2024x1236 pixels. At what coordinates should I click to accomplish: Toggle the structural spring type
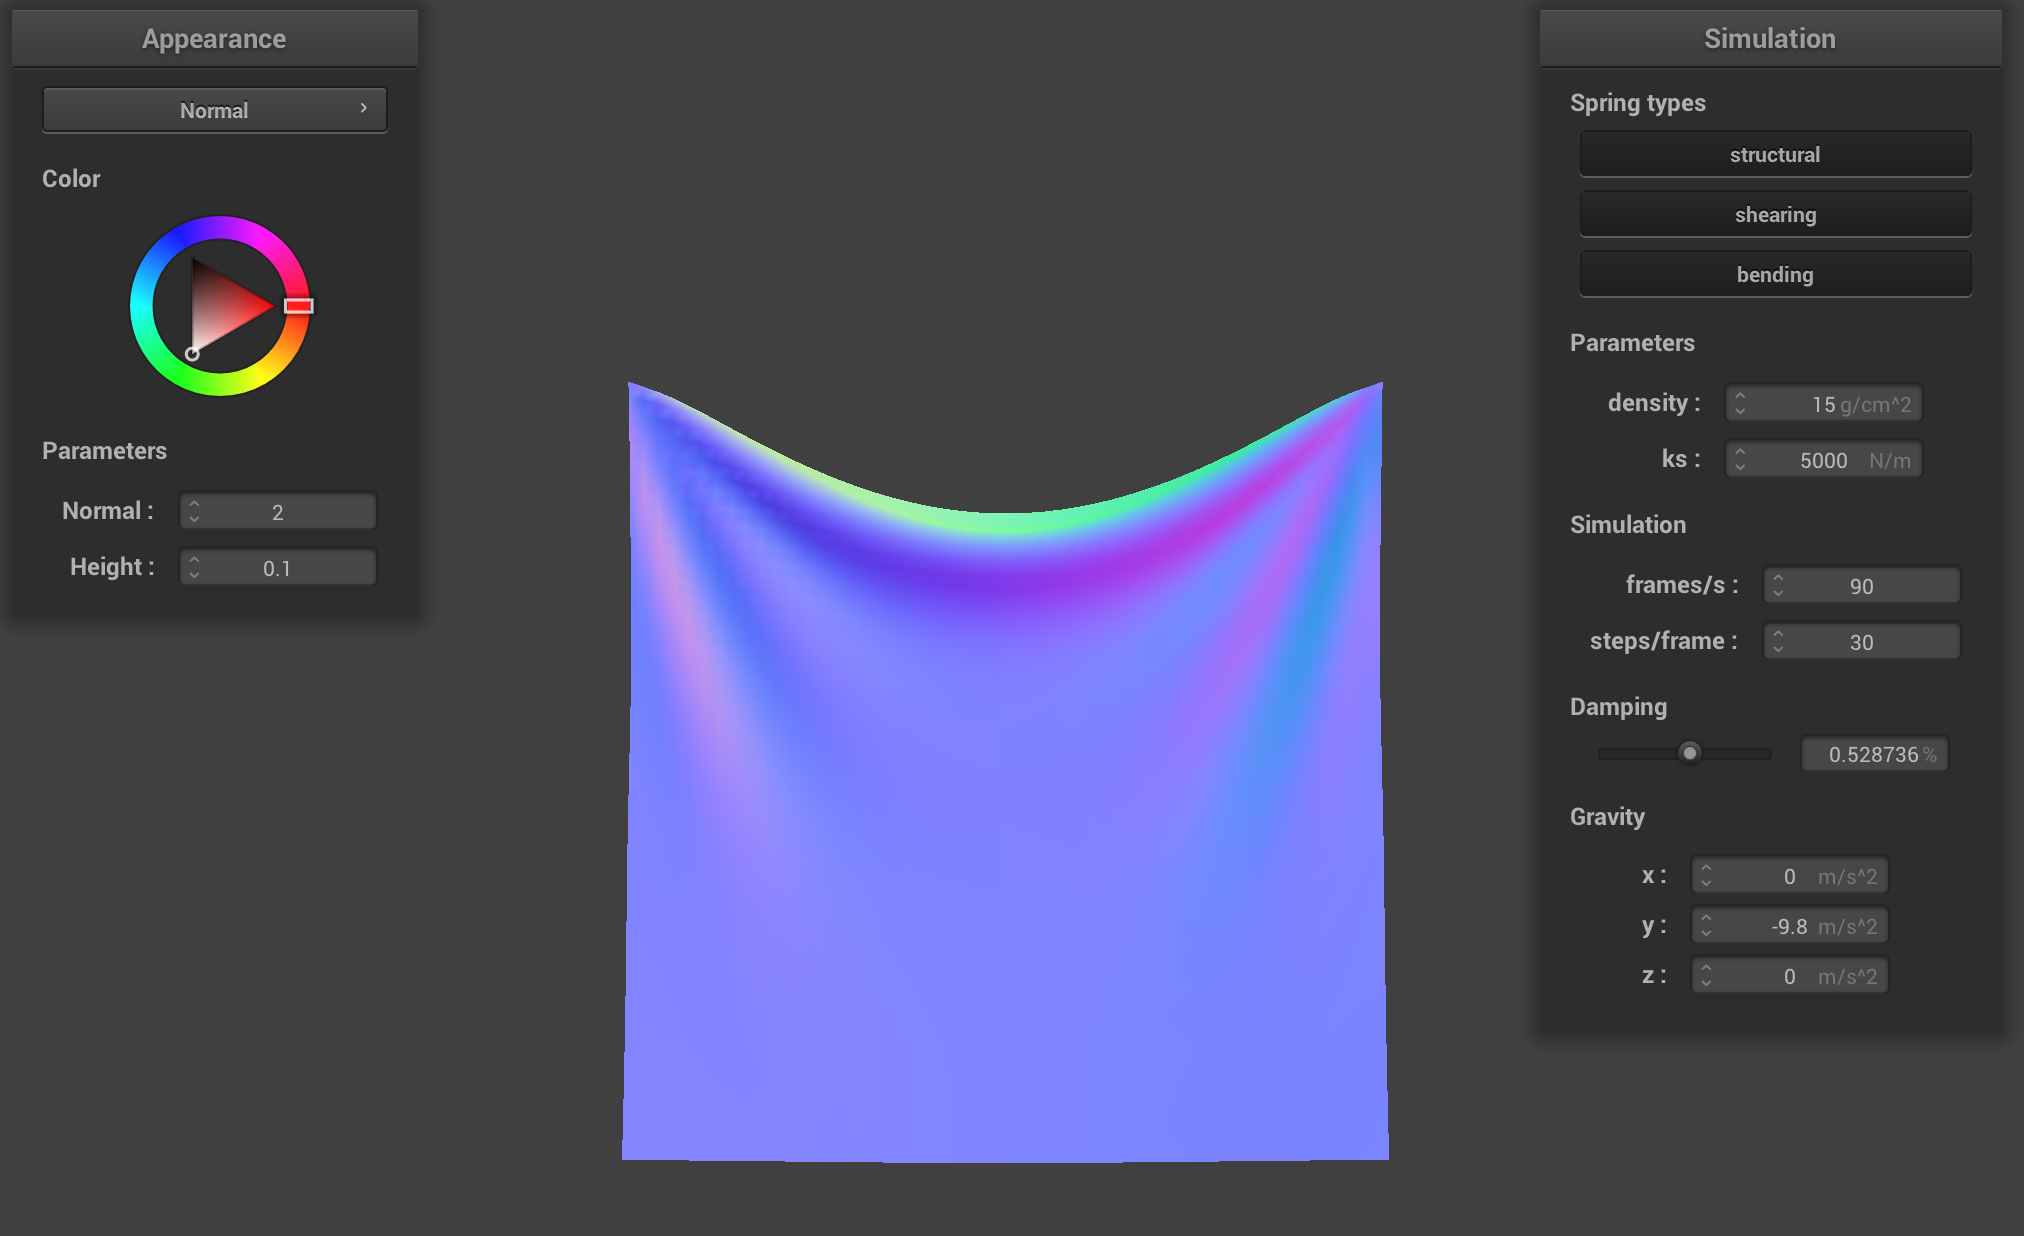pyautogui.click(x=1775, y=154)
